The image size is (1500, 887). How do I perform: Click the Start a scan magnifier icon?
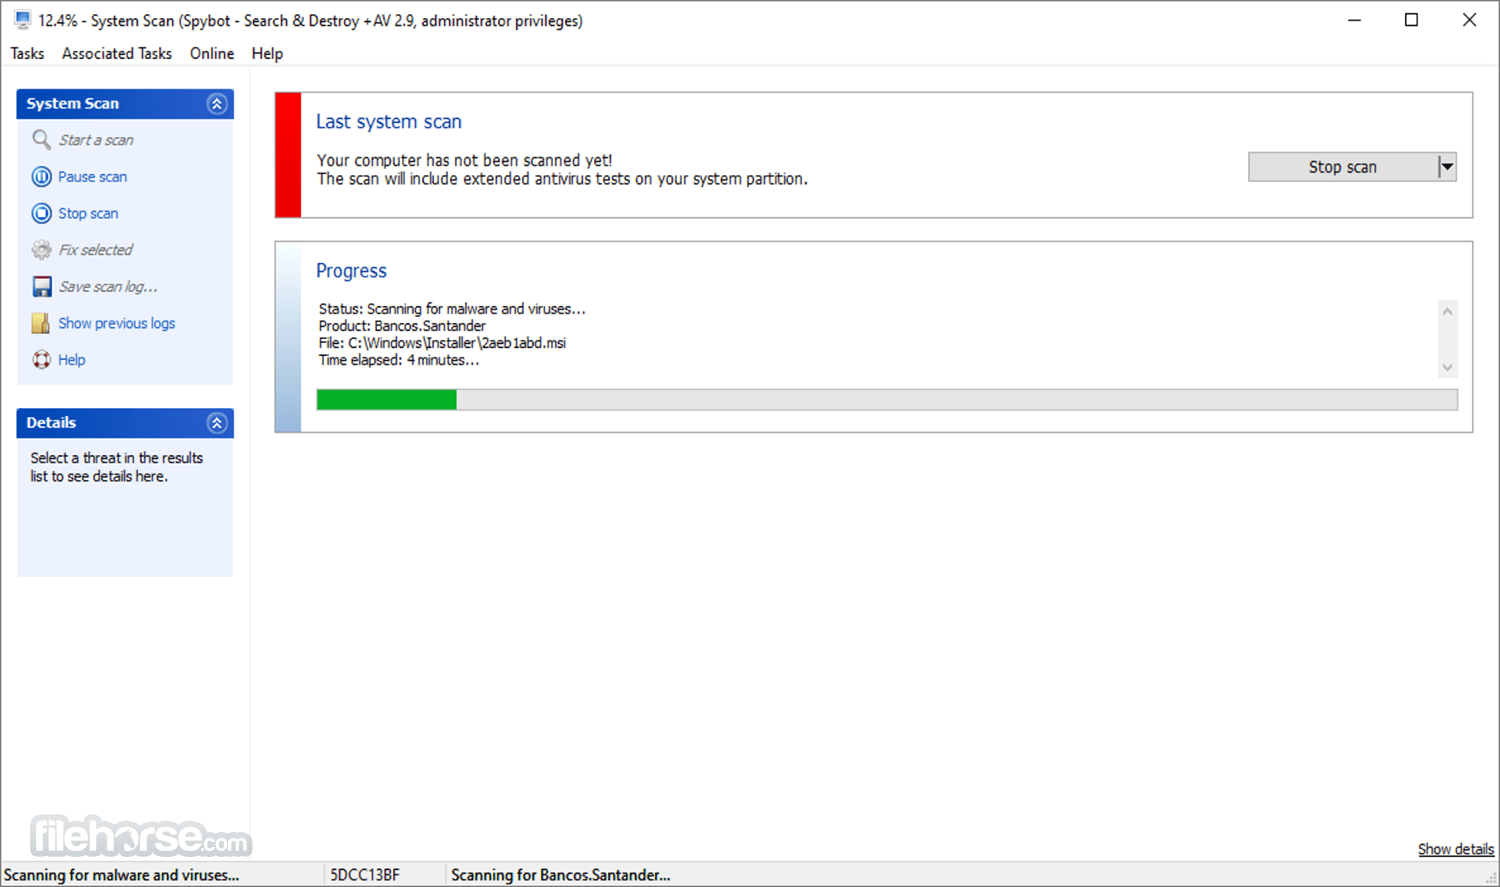pos(41,140)
